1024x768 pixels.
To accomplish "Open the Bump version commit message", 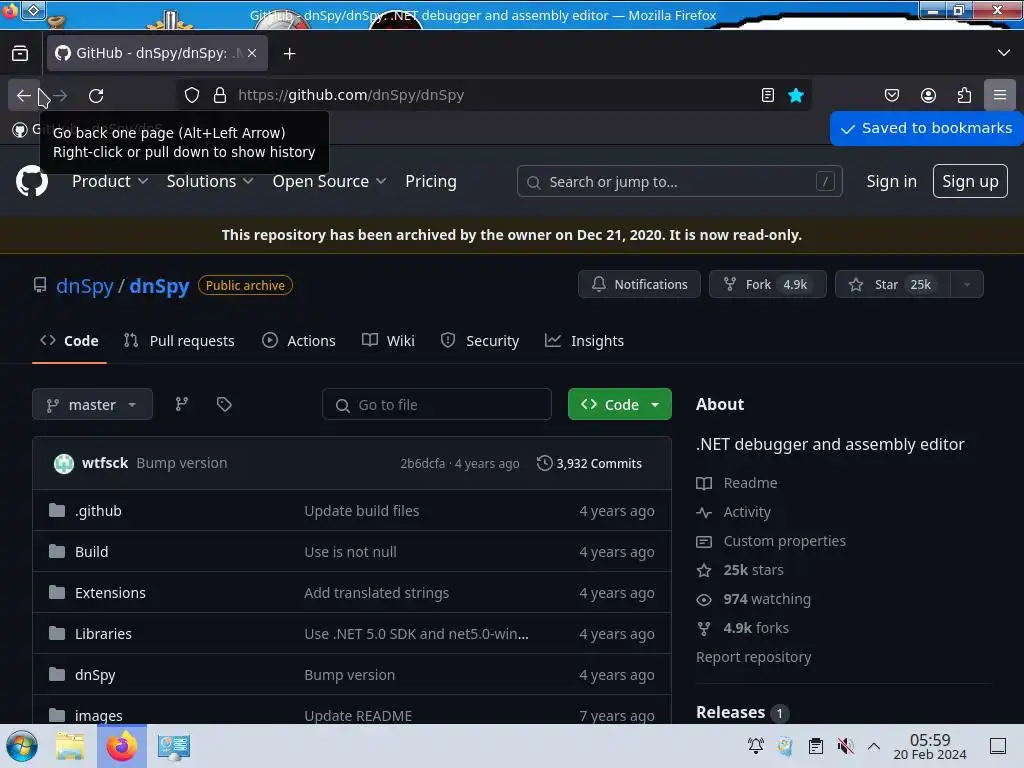I will [182, 463].
